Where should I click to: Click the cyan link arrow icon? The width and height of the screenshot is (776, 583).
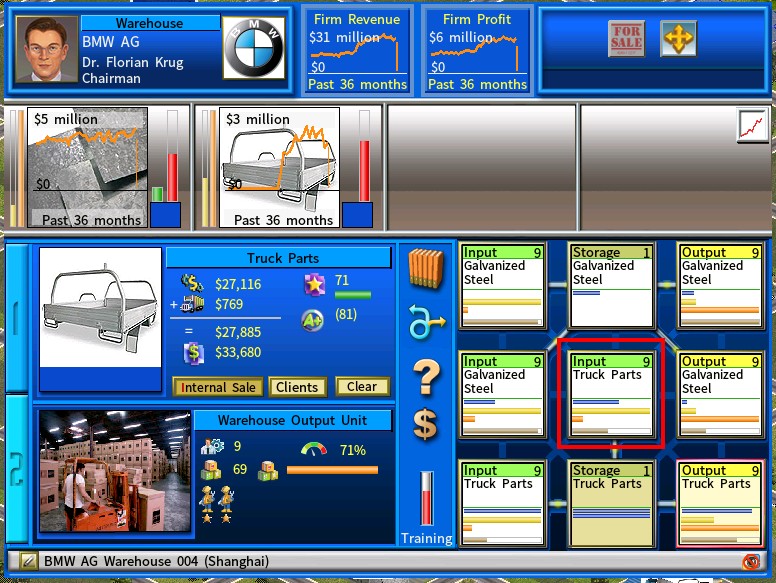(x=426, y=322)
